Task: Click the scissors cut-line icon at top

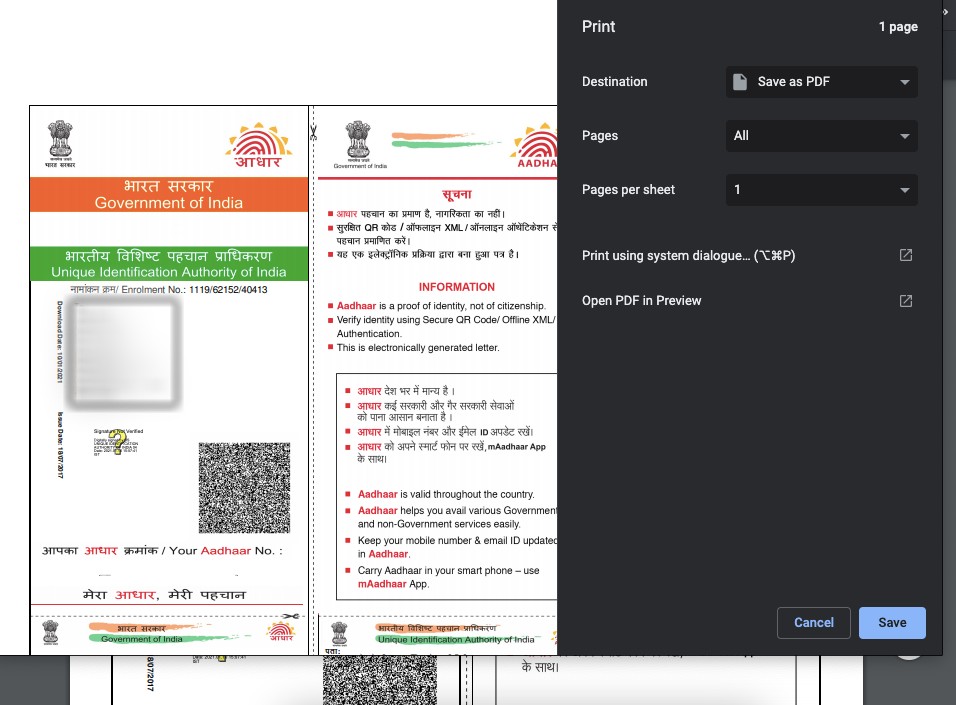Action: point(313,132)
